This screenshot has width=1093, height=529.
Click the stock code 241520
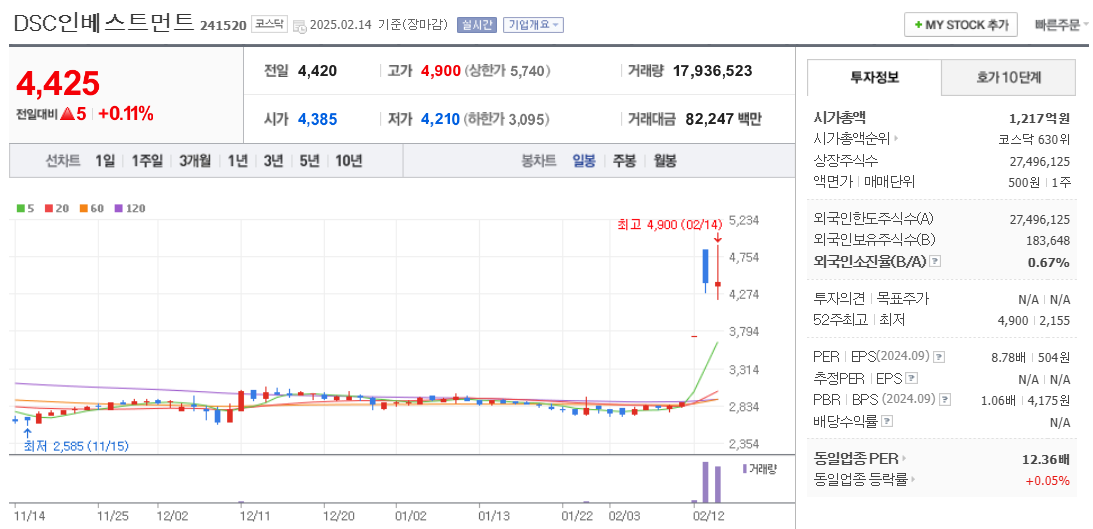point(223,25)
